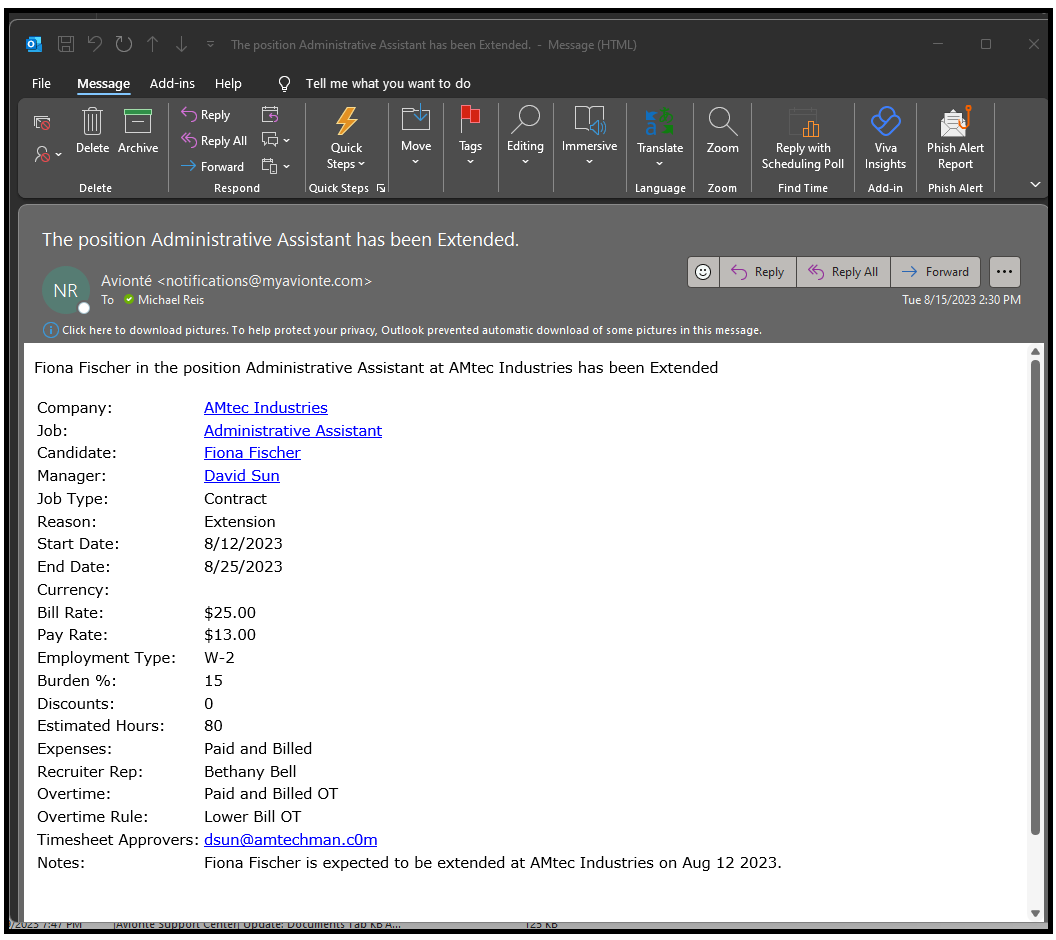Screen dimensions: 1056x940
Task: Undo the last action
Action: (95, 43)
